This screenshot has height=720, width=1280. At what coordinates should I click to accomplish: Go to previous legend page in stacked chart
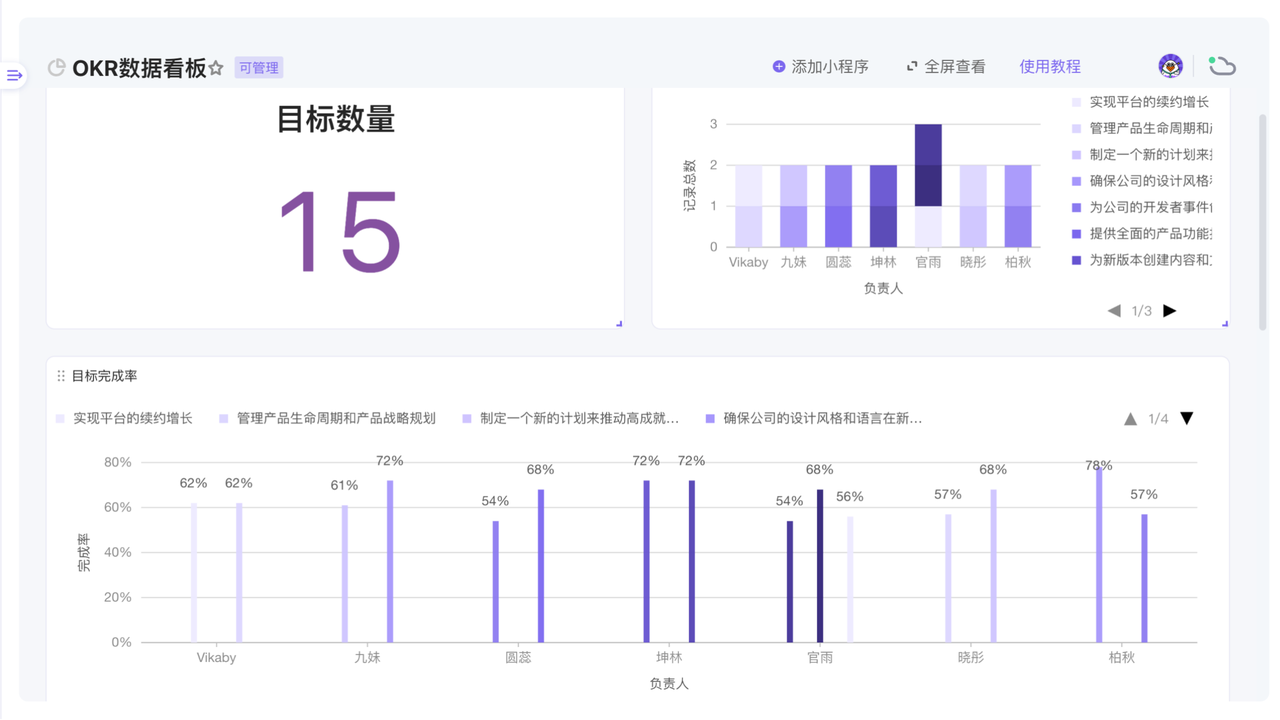click(1114, 311)
